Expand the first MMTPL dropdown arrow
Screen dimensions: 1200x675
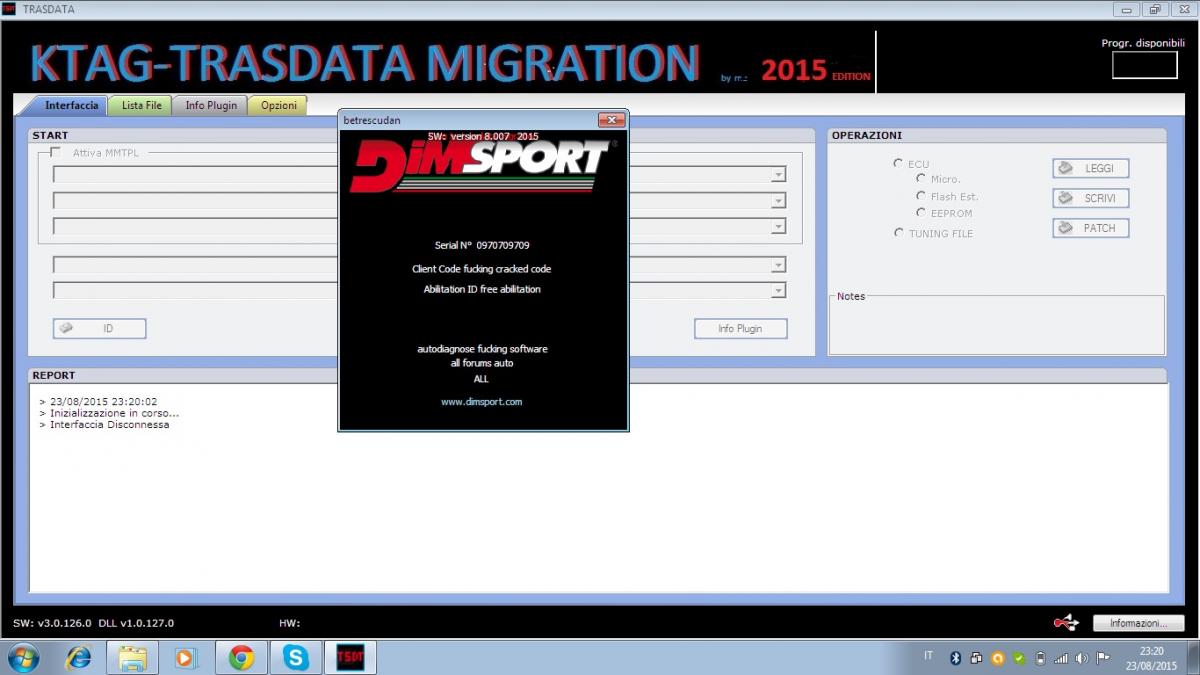(x=777, y=175)
